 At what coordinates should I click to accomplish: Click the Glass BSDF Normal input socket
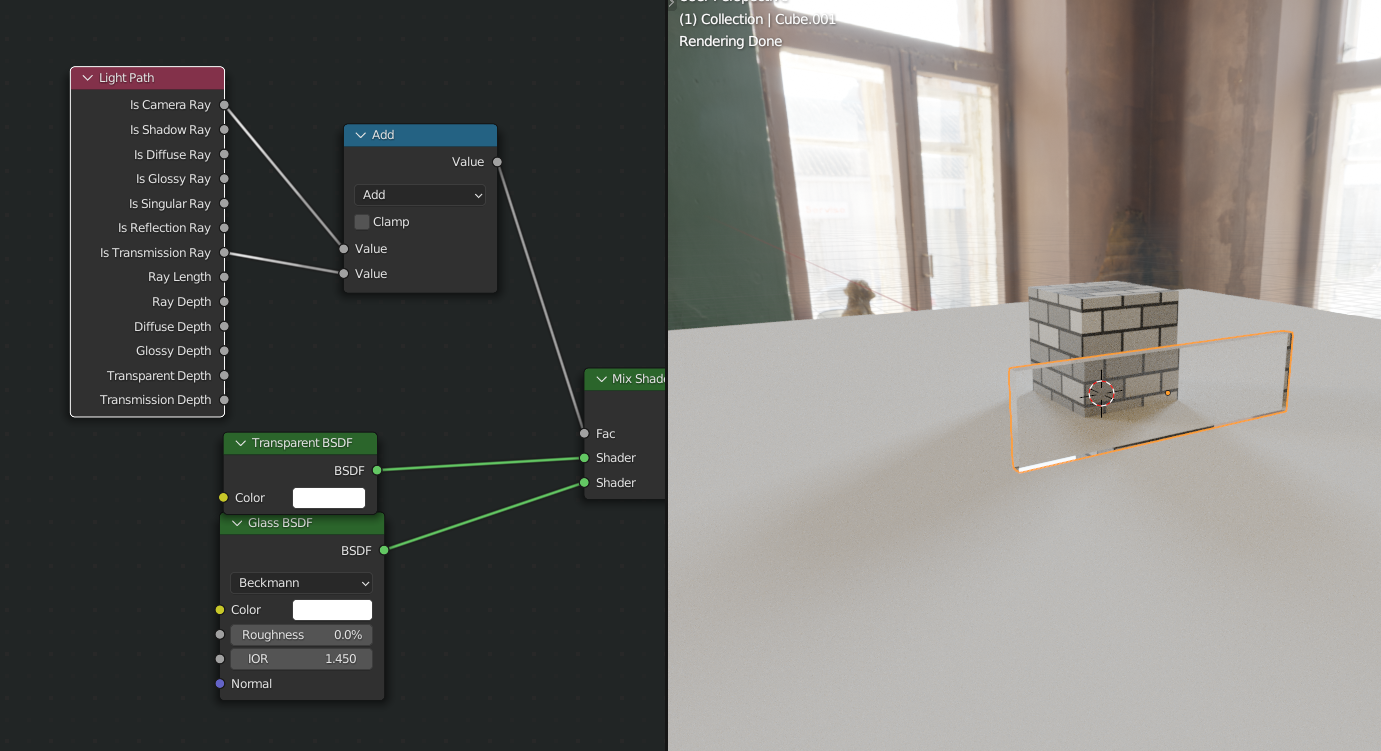[220, 684]
